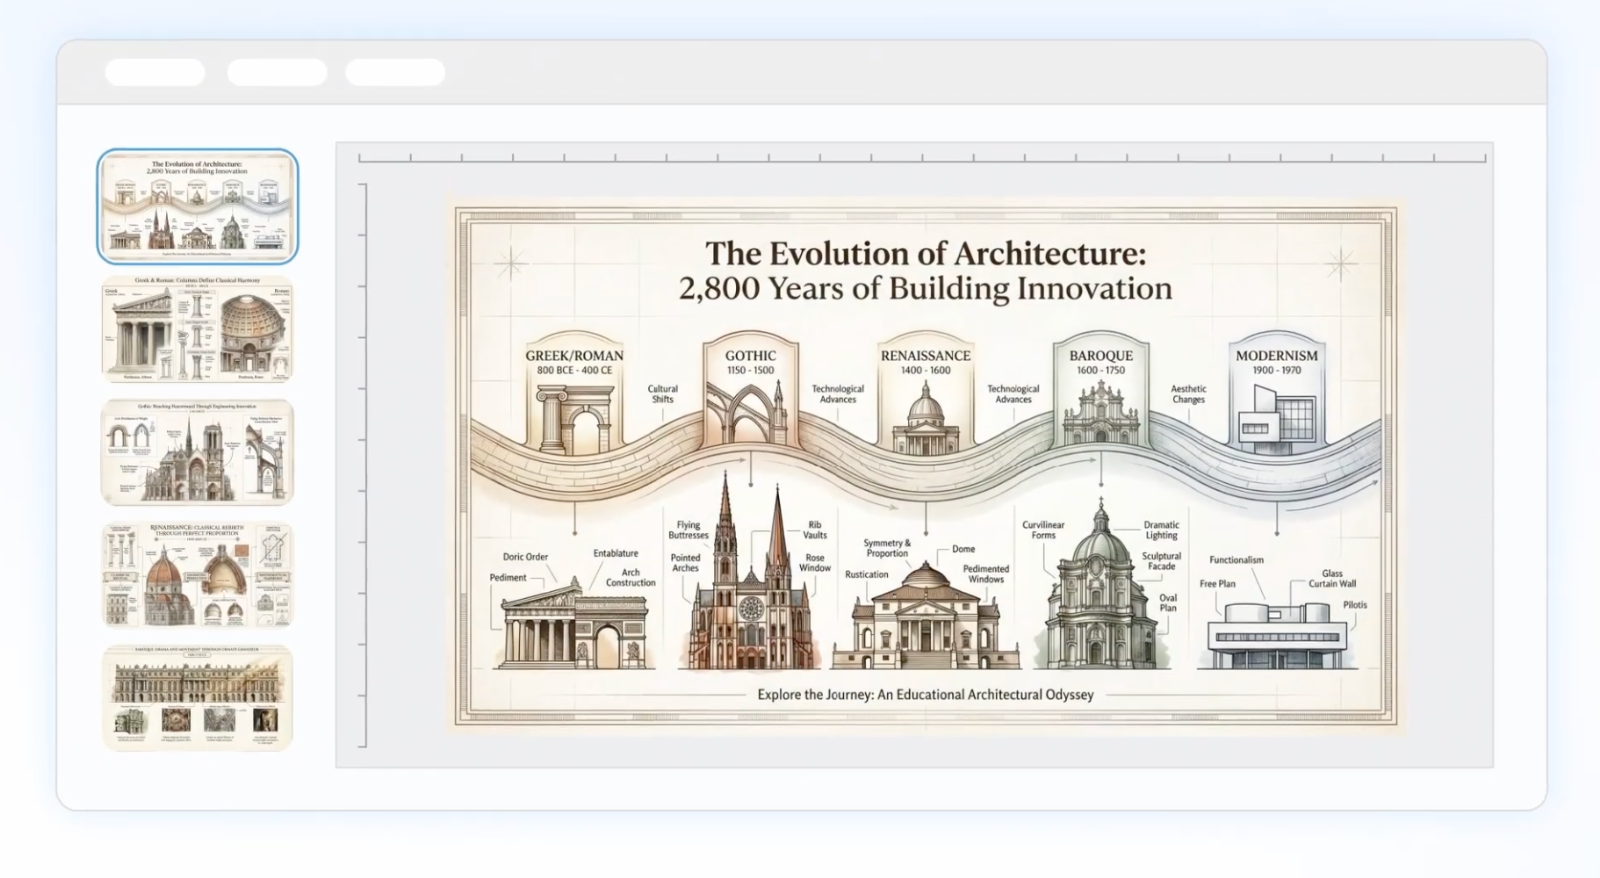This screenshot has height=878, width=1600.
Task: Click the middle placeholder tab in top bar
Action: [x=277, y=72]
